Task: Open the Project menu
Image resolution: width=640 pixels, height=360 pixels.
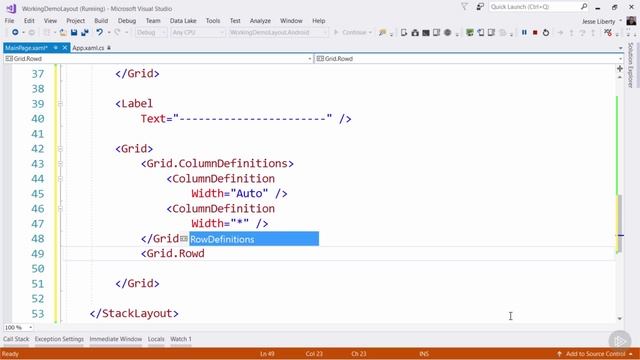Action: pyautogui.click(x=76, y=20)
